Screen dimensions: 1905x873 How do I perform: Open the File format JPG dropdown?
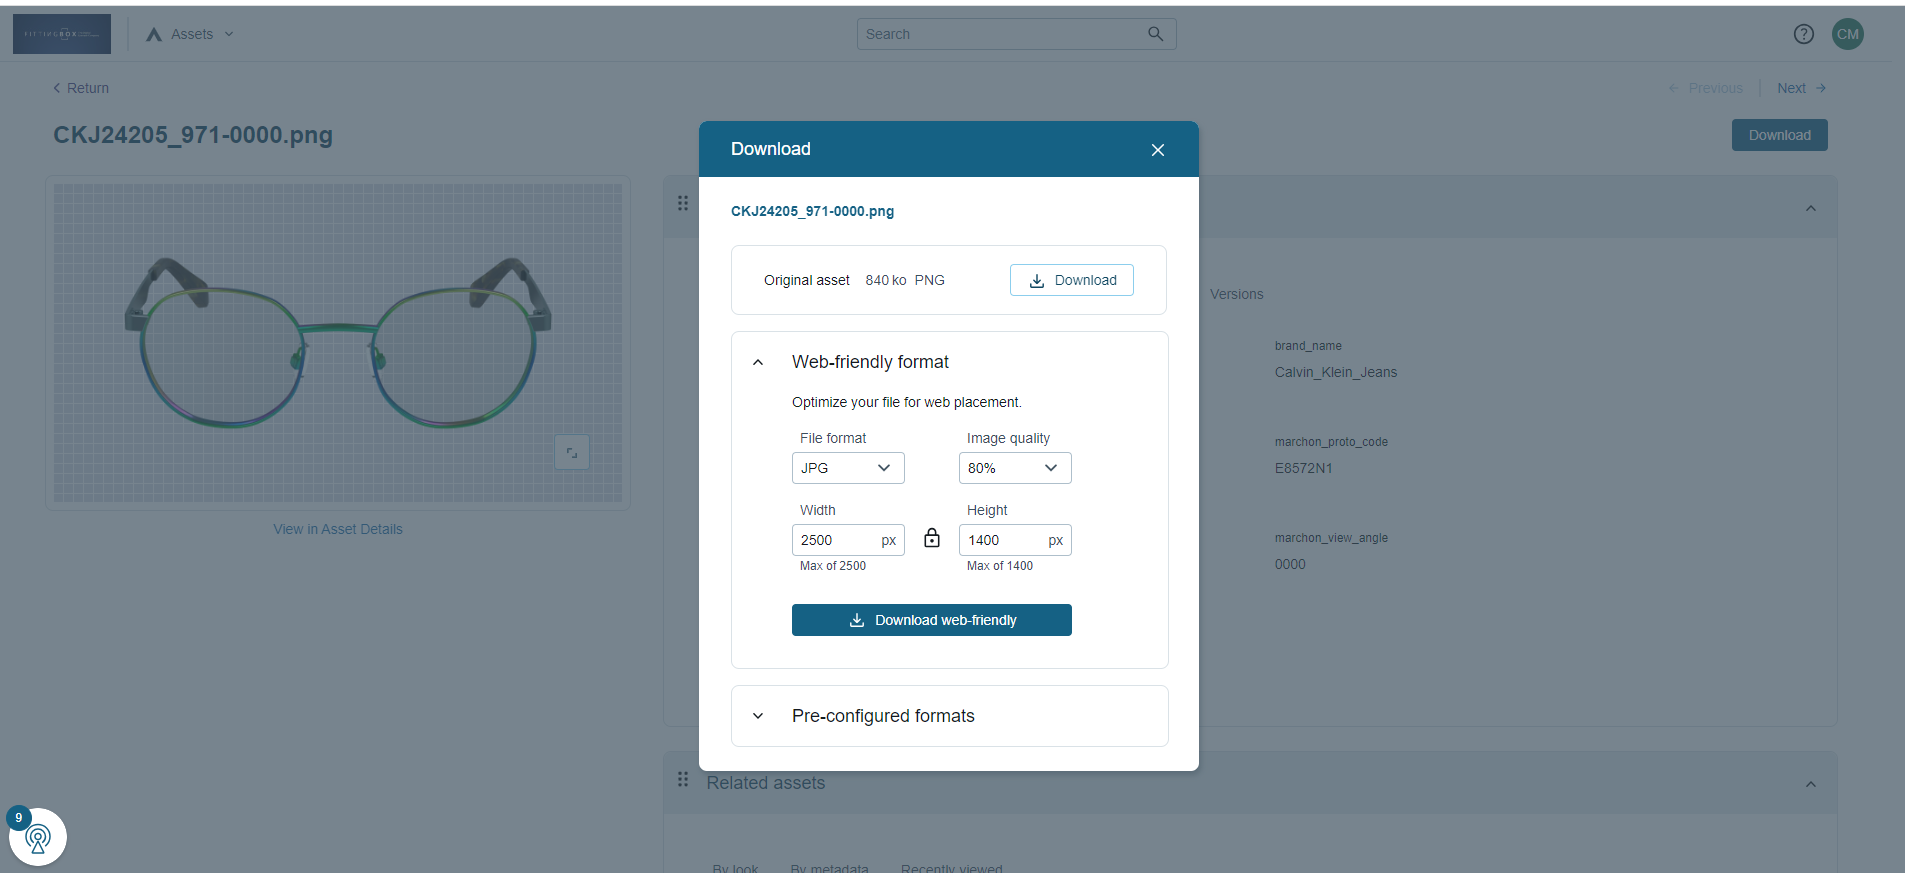click(847, 468)
